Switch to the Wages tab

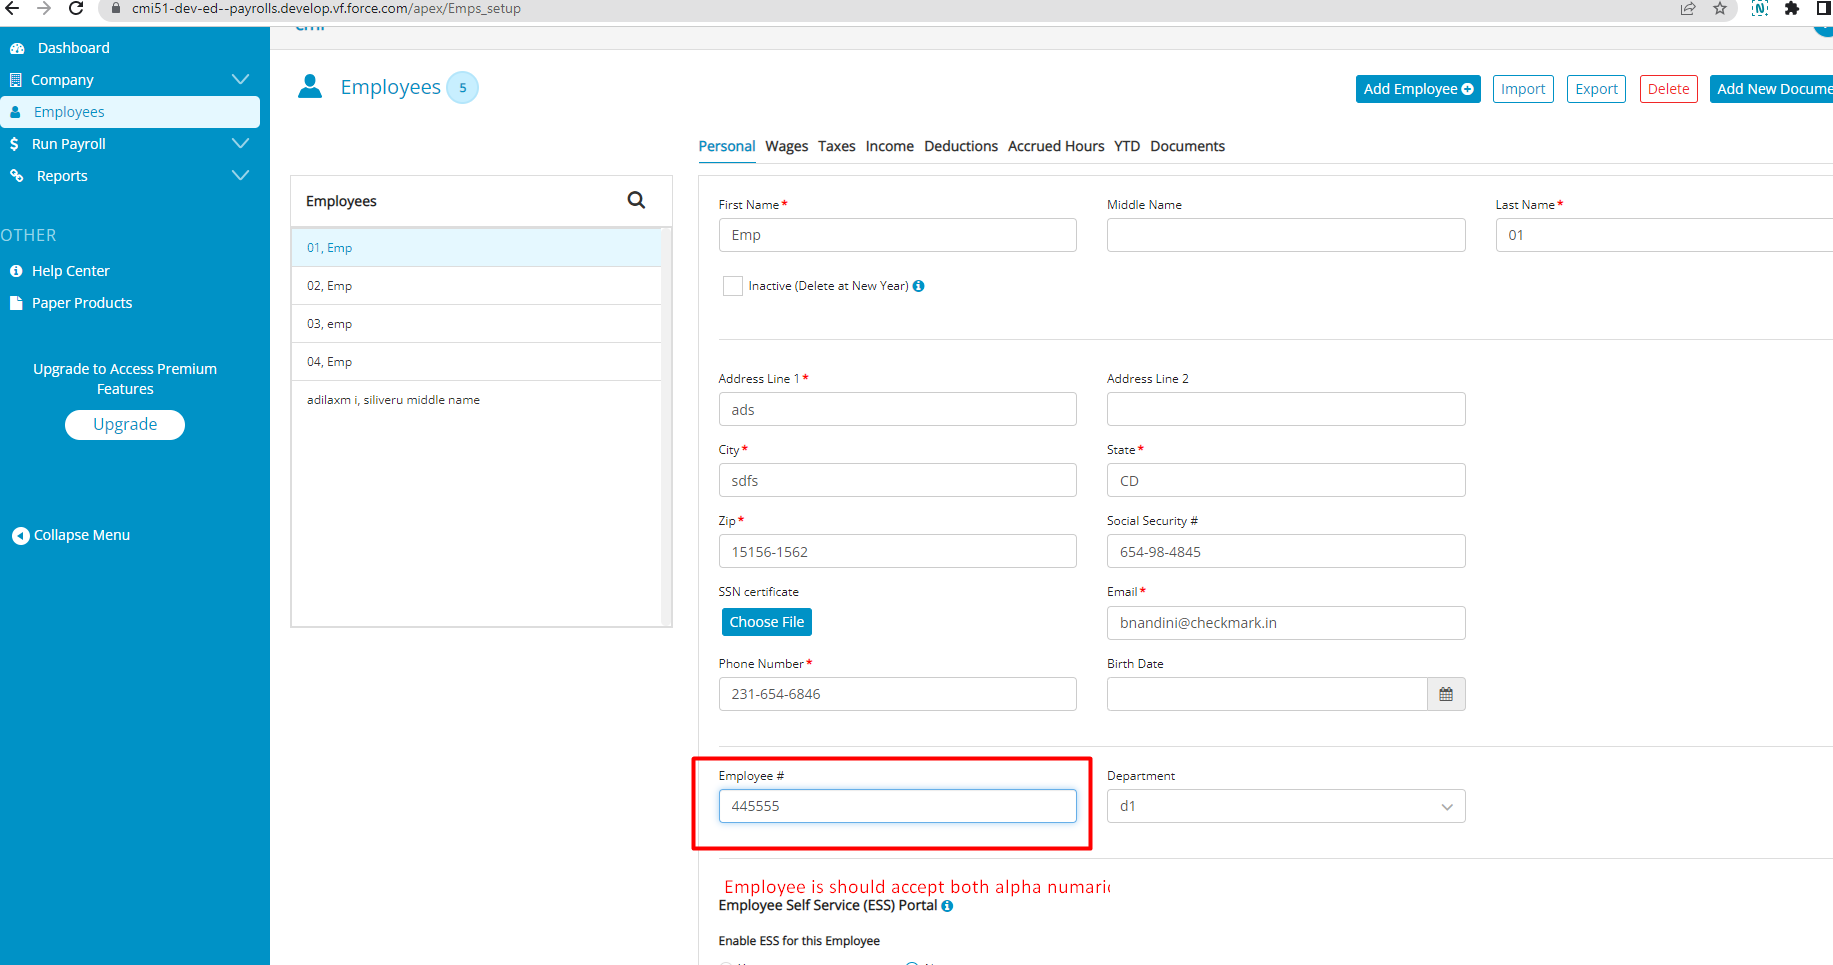[787, 146]
